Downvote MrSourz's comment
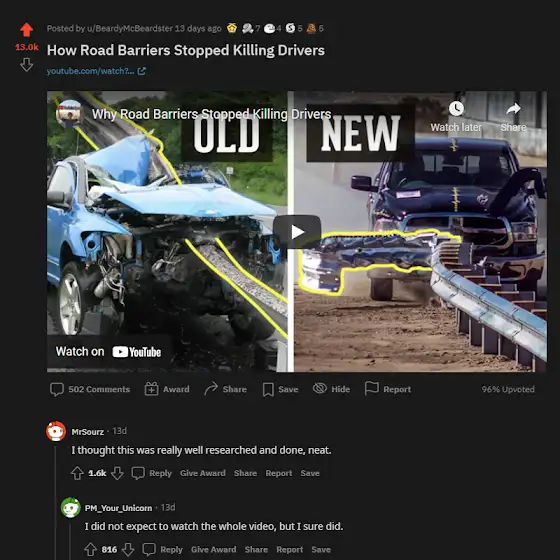Viewport: 560px width, 560px height. (x=117, y=473)
